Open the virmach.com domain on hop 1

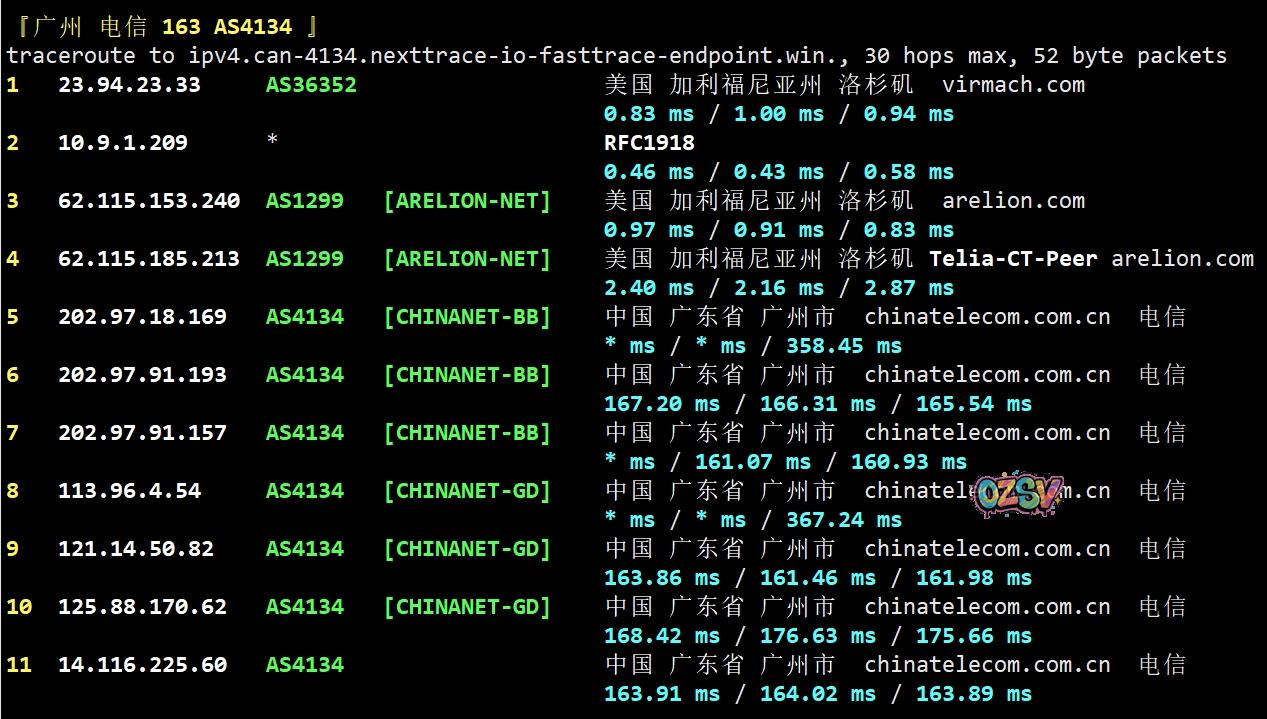click(x=1013, y=85)
